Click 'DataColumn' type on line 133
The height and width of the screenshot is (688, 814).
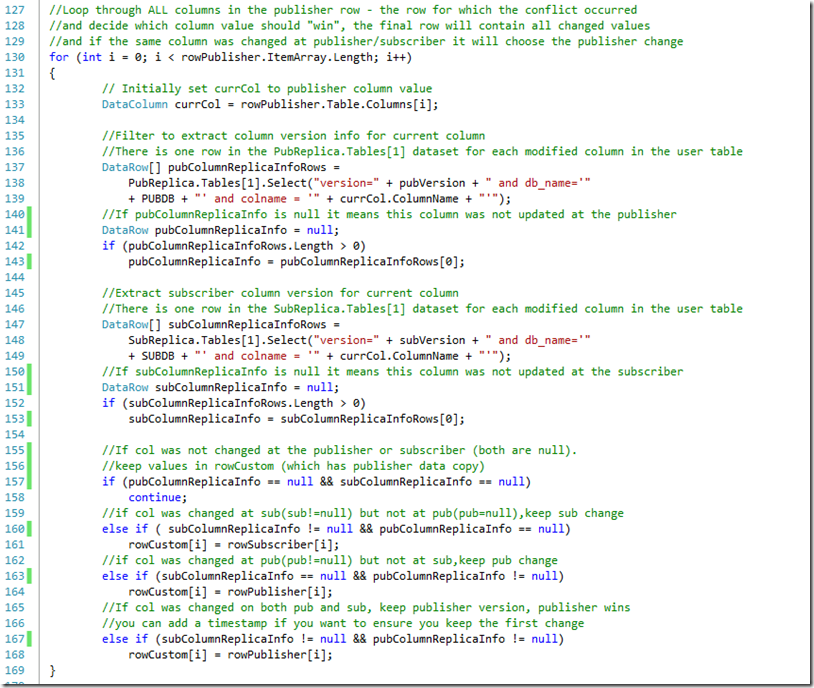(x=135, y=104)
